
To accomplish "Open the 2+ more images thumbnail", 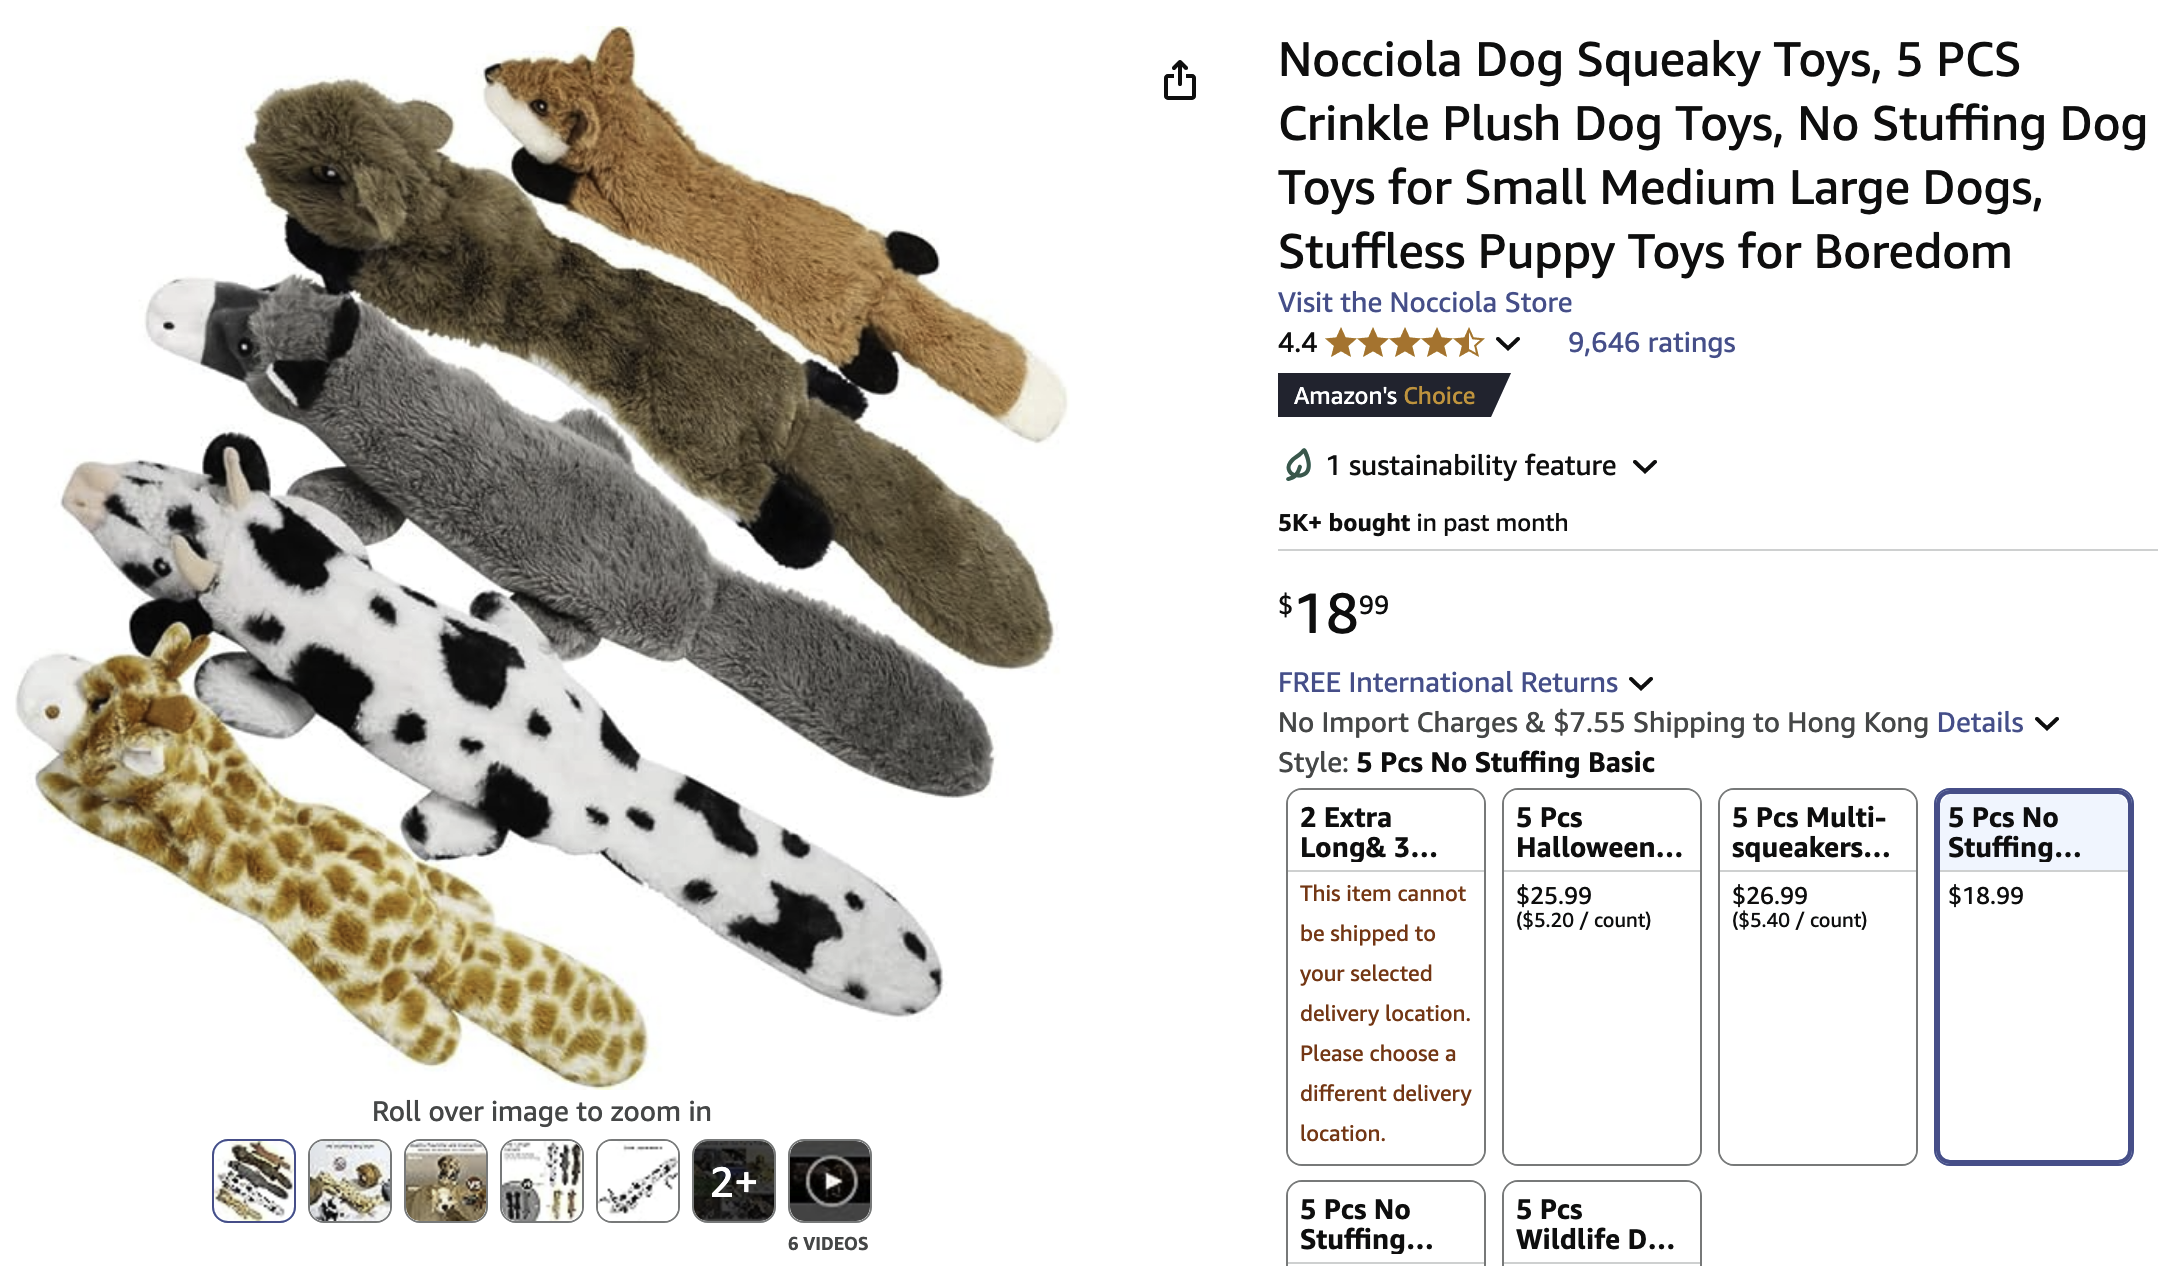I will tap(733, 1181).
